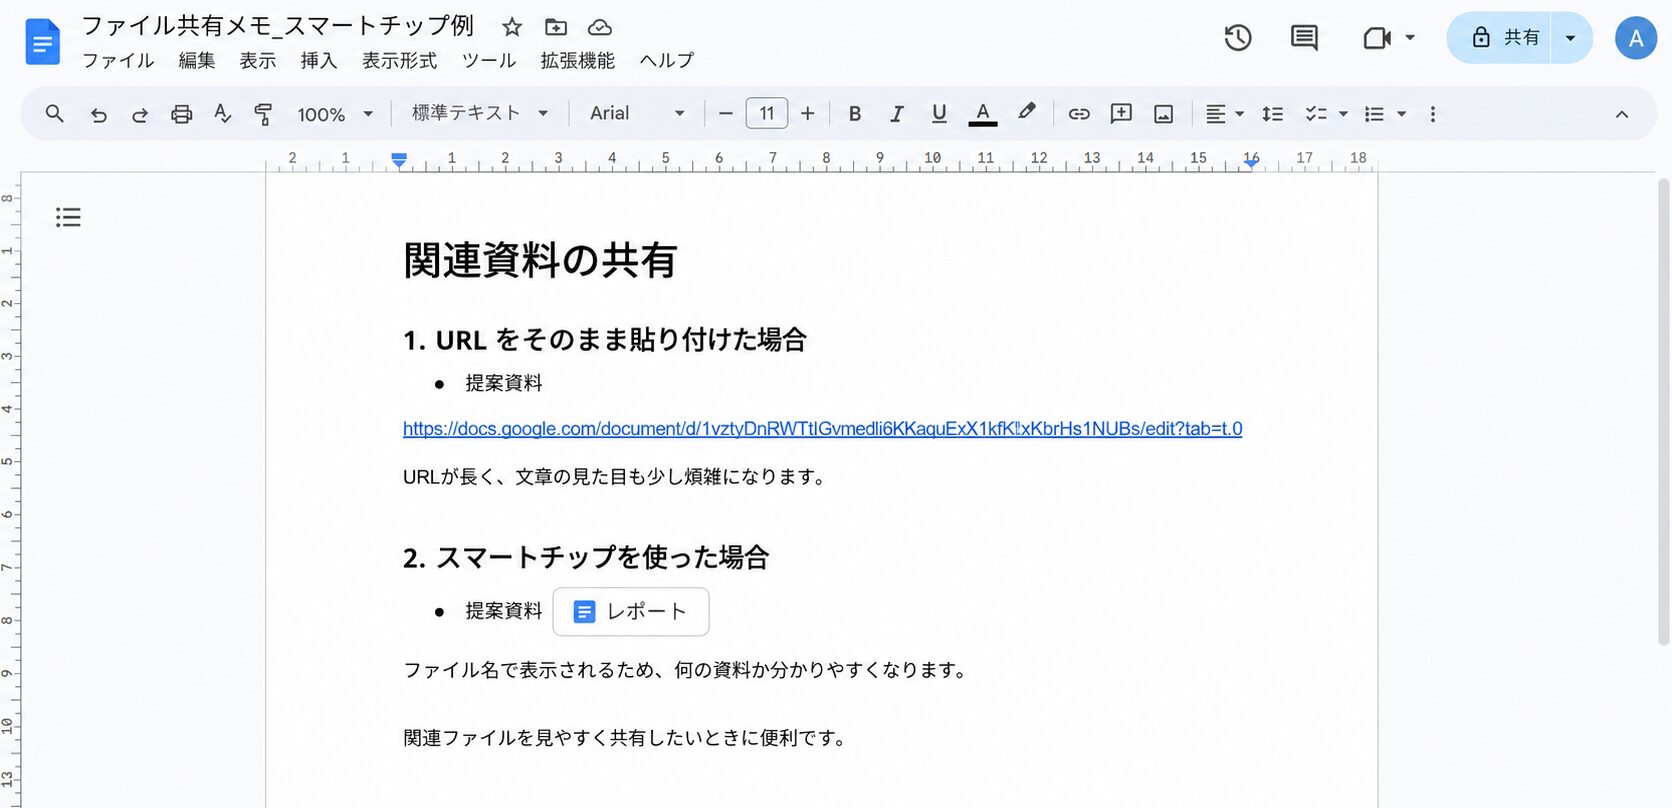Run spelling and grammar check

point(222,114)
